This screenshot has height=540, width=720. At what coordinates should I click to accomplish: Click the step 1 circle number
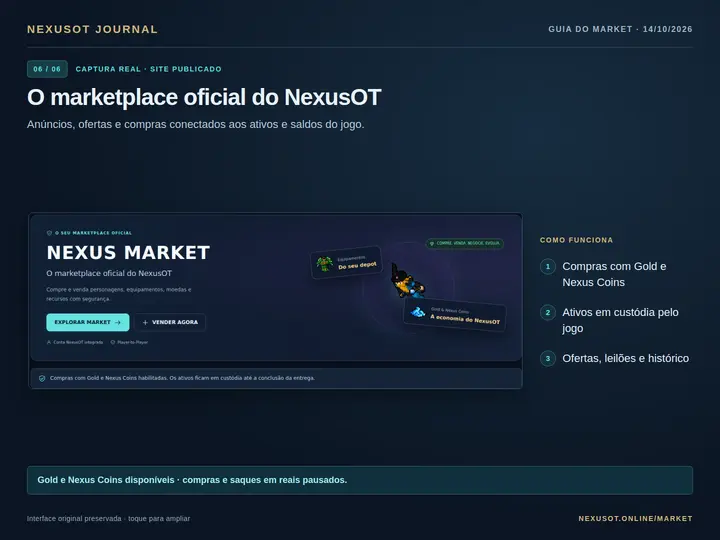pyautogui.click(x=548, y=267)
